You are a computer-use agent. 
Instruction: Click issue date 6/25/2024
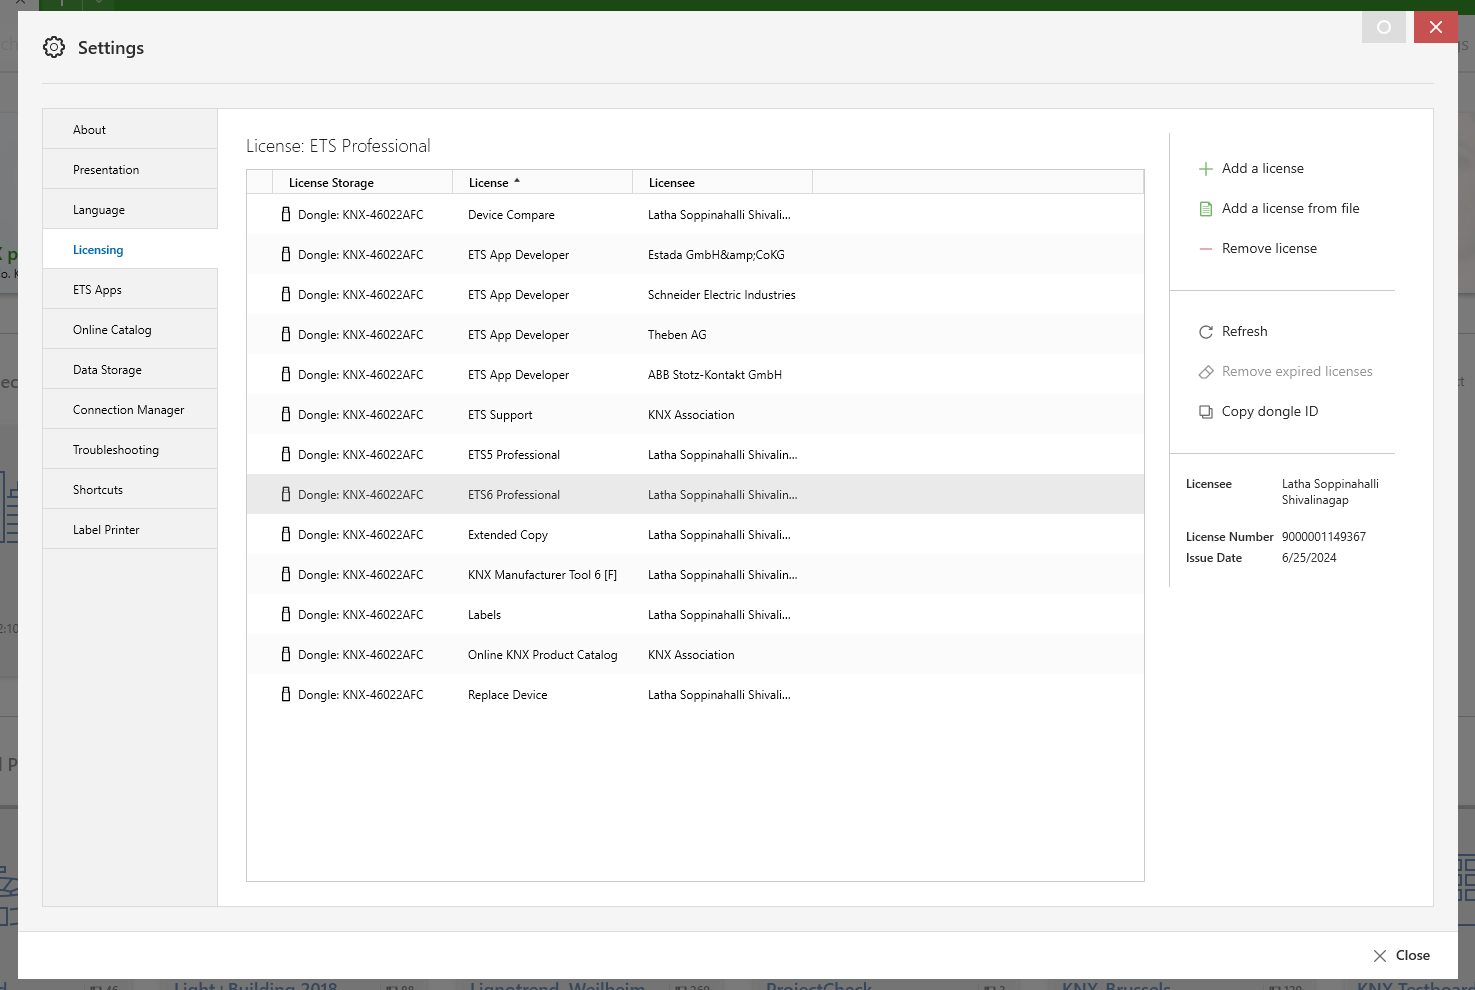pyautogui.click(x=1309, y=557)
